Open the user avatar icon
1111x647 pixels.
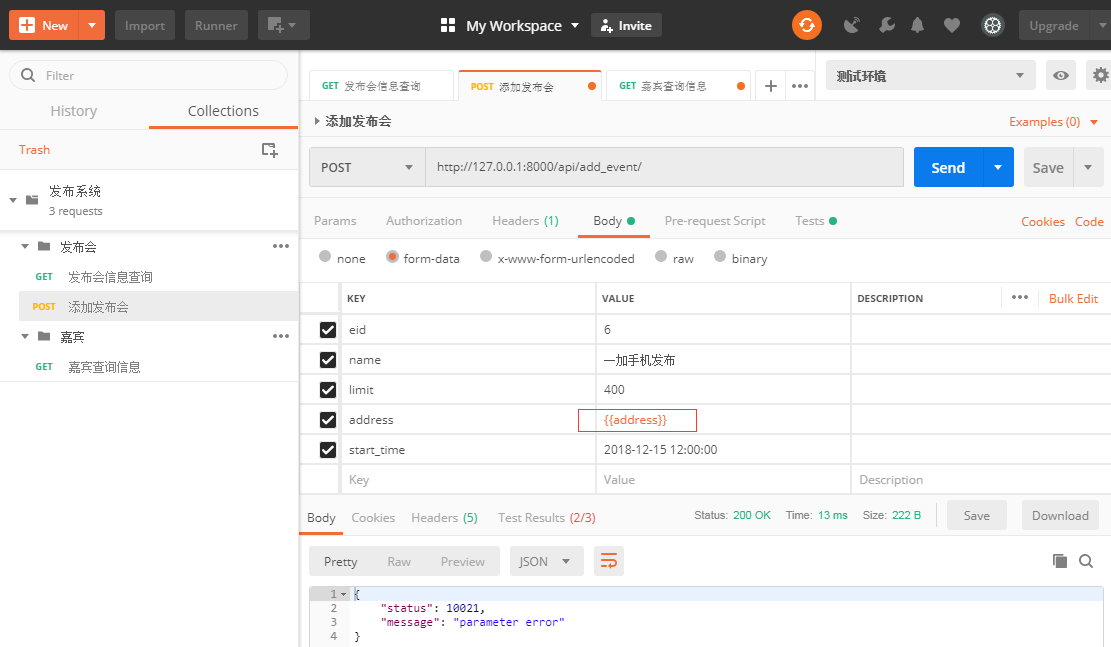point(993,26)
